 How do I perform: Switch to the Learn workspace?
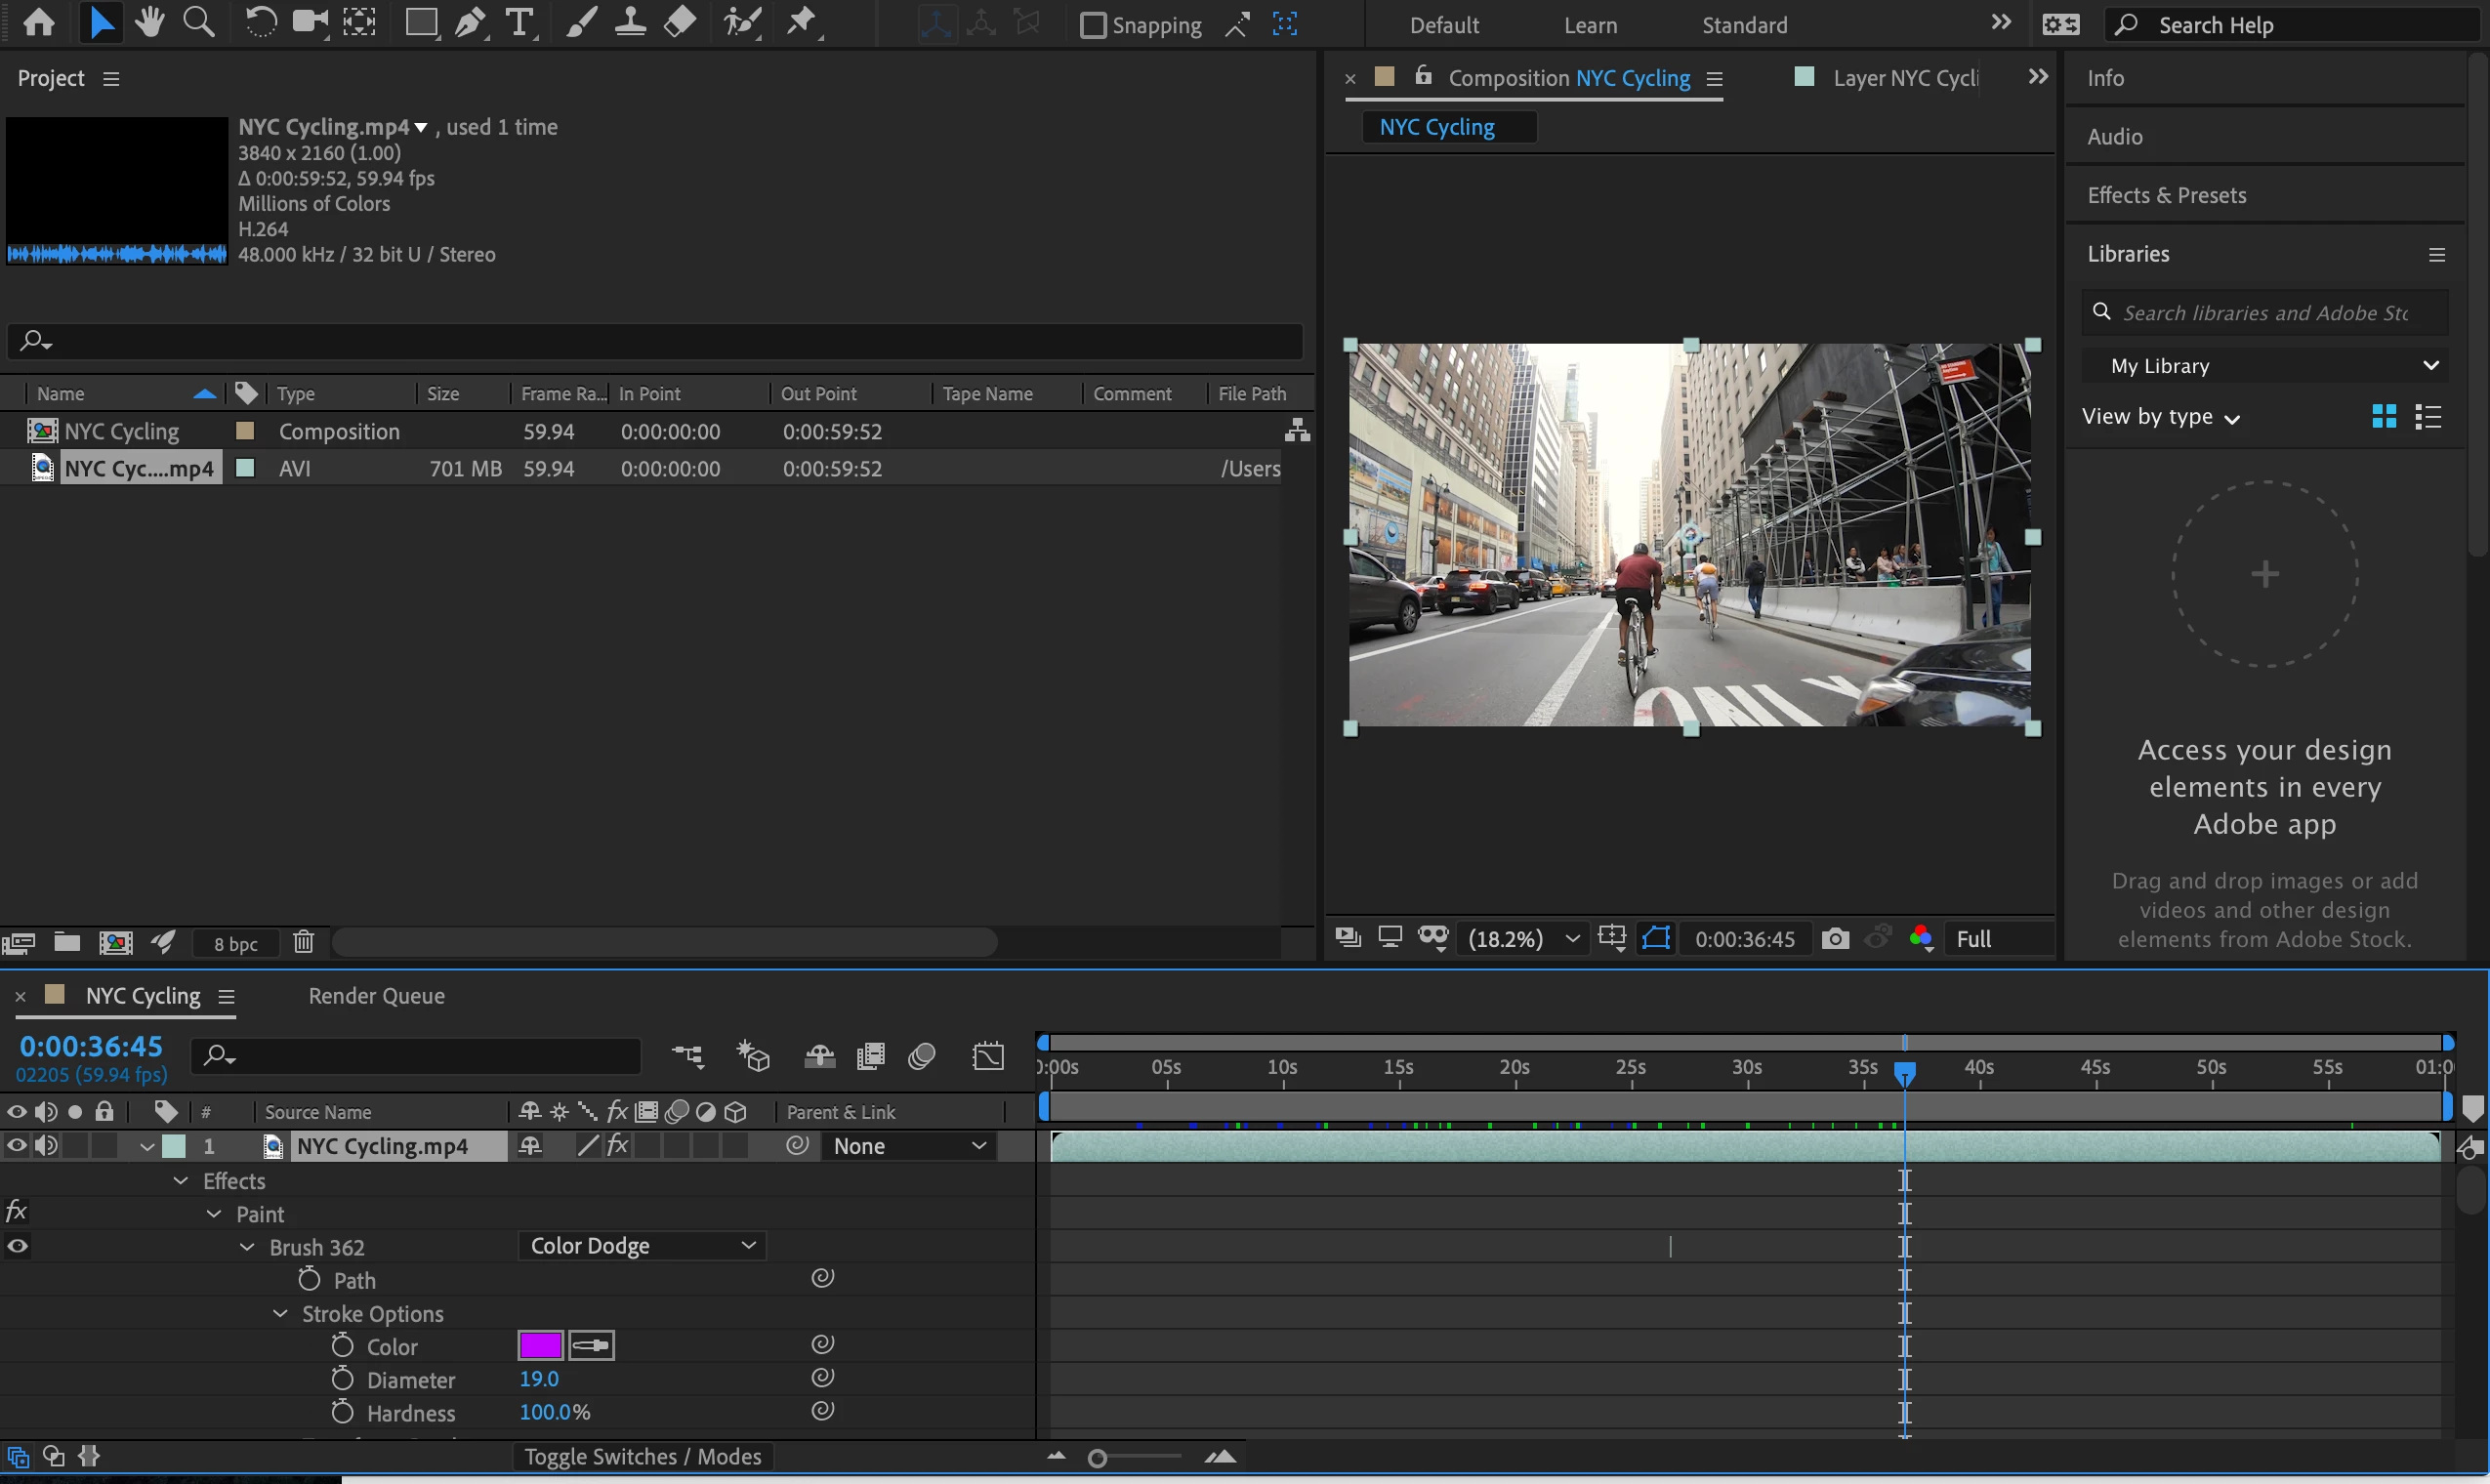tap(1590, 25)
